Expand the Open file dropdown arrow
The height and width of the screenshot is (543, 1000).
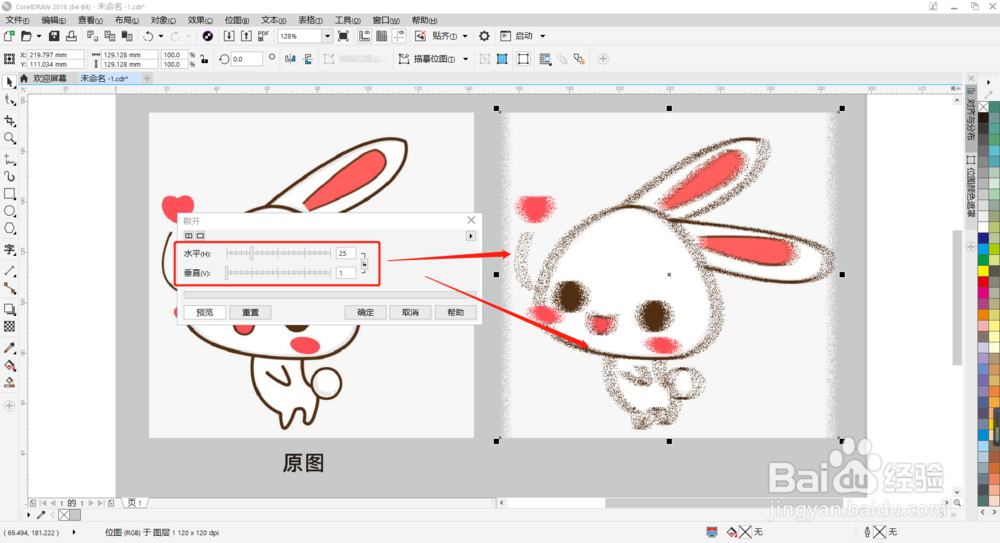pyautogui.click(x=39, y=36)
